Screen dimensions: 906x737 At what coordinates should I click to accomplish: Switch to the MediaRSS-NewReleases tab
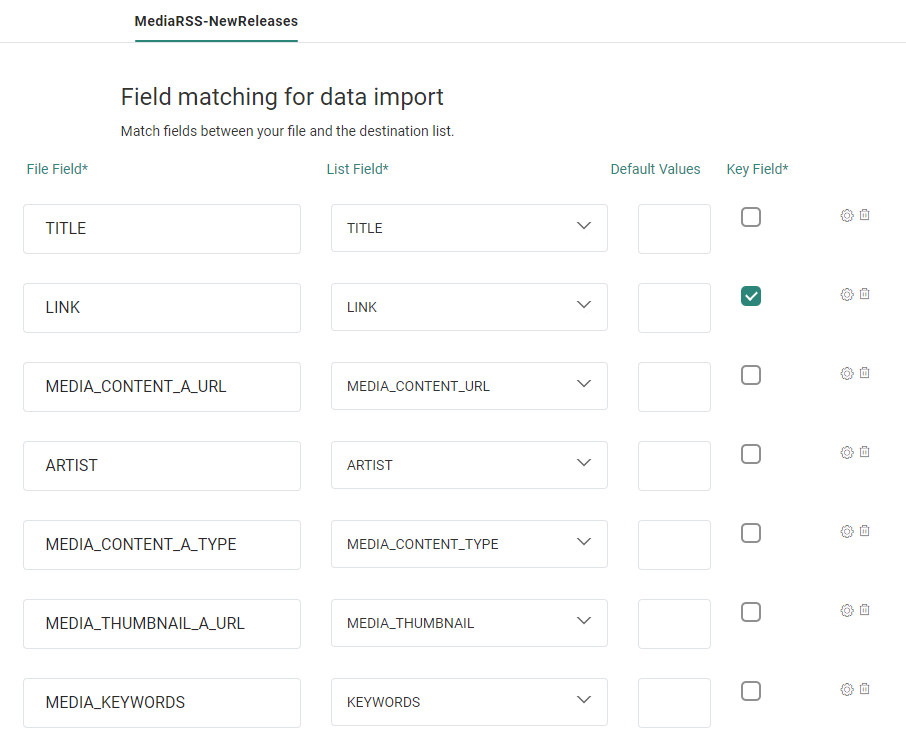[x=216, y=21]
